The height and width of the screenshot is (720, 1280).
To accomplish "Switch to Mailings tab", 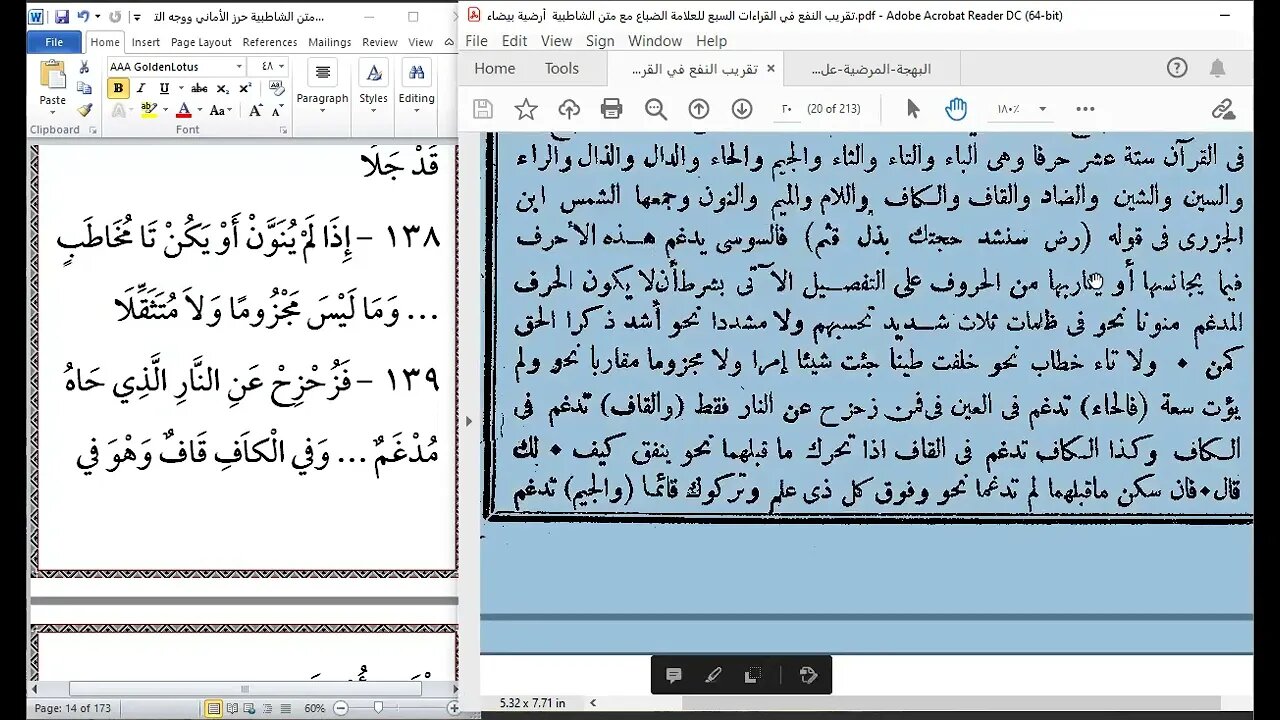I will pyautogui.click(x=329, y=42).
